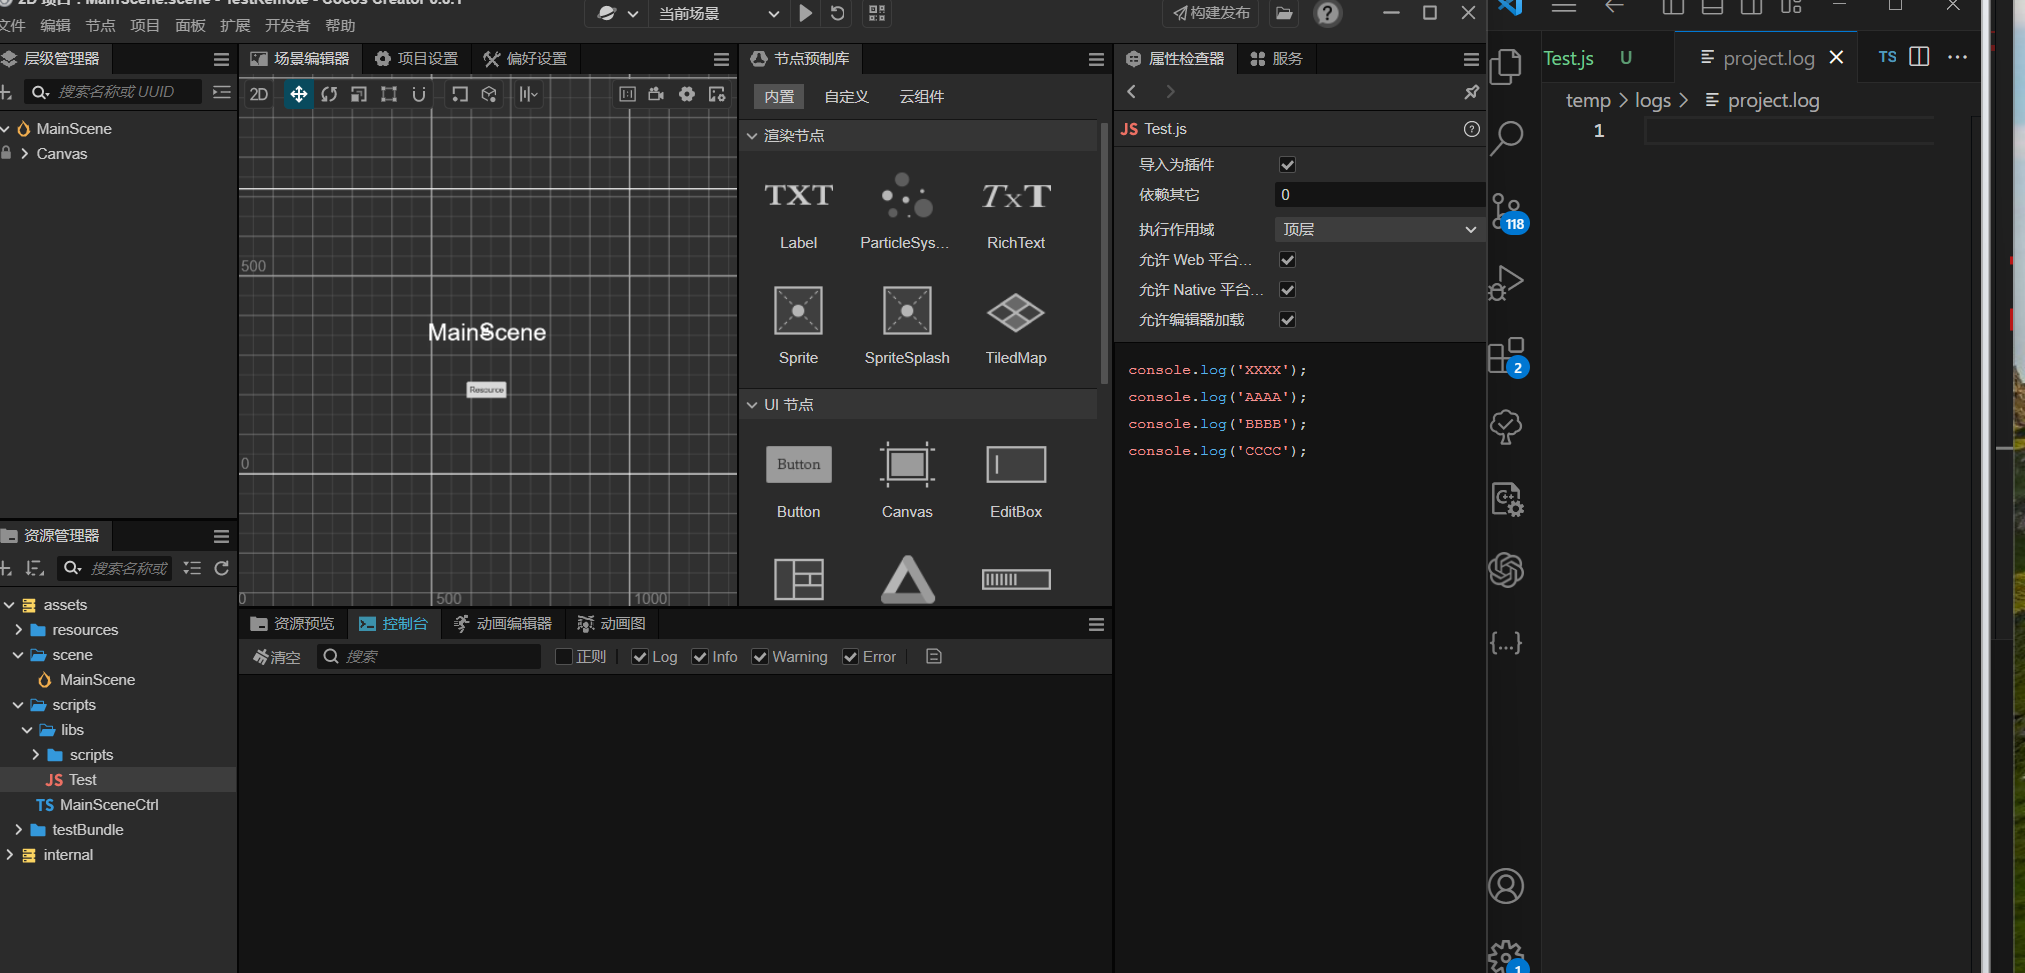Click the refresh assets icon

click(222, 568)
